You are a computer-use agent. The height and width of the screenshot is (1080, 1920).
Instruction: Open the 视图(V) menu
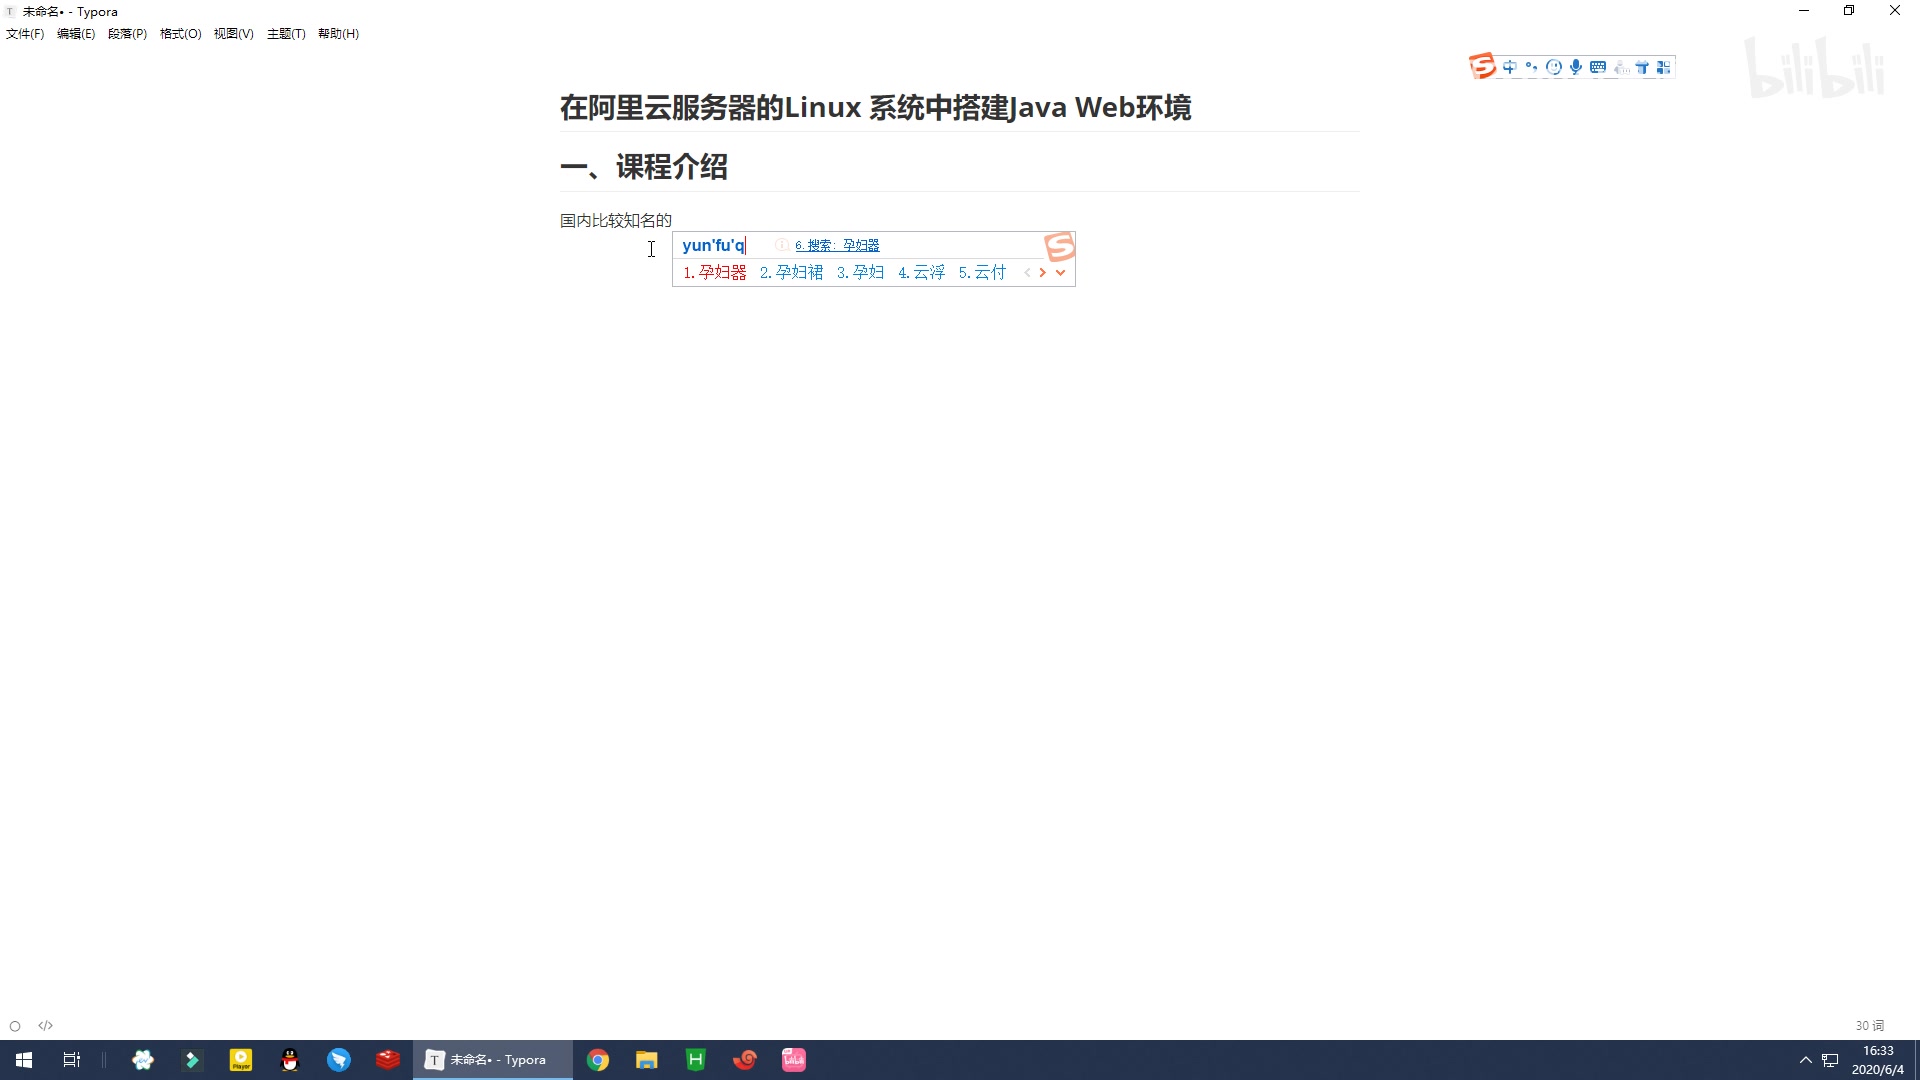234,34
